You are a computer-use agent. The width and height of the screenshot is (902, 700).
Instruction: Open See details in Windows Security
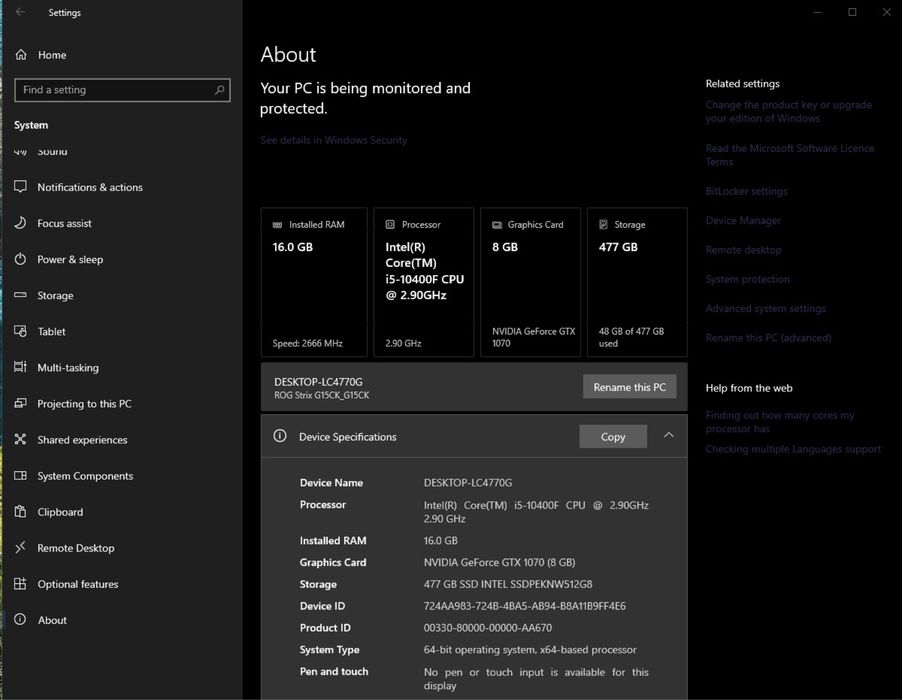click(x=334, y=140)
